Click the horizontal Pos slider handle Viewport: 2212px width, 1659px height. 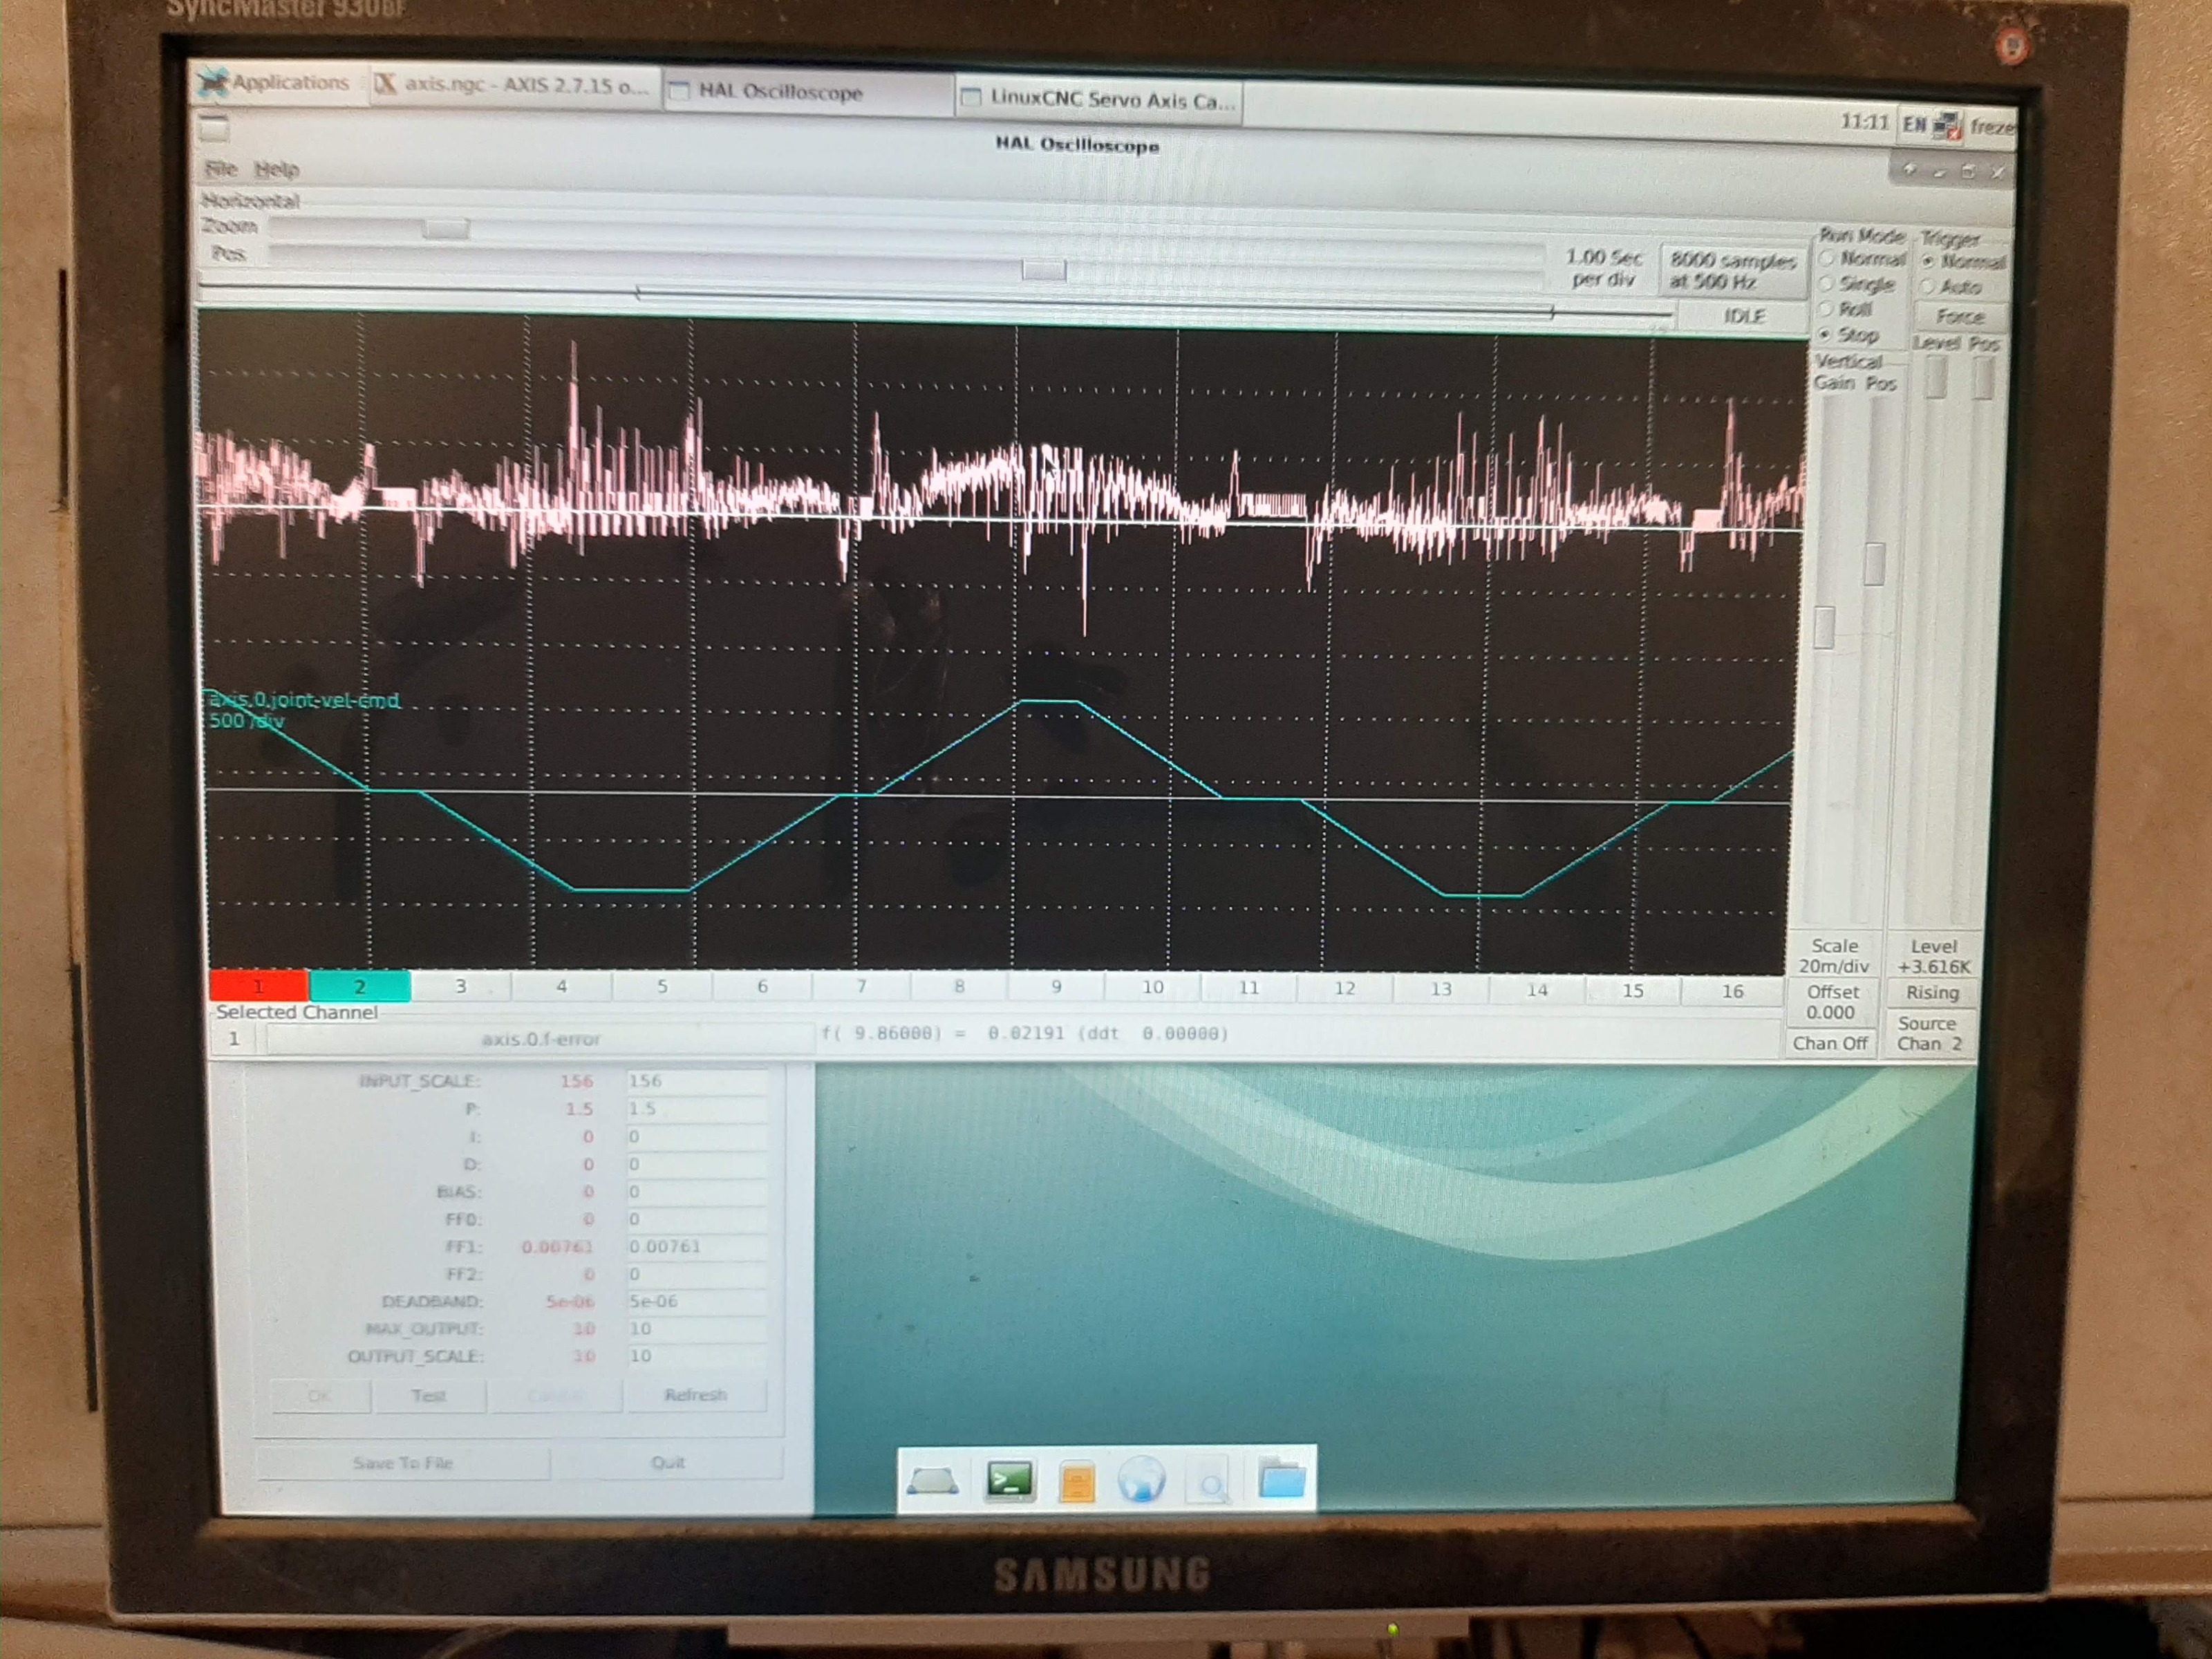pos(1043,269)
